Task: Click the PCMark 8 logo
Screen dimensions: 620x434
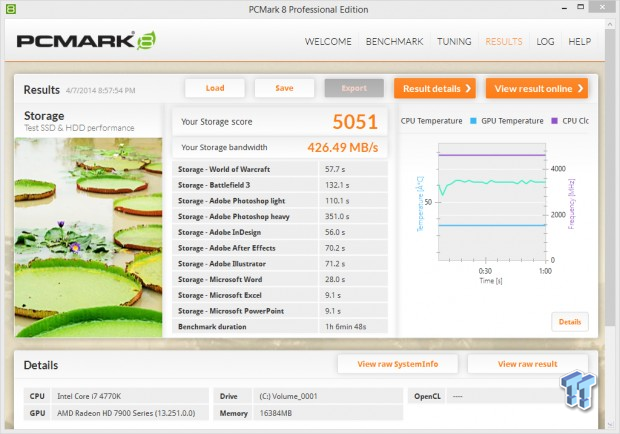Action: (x=86, y=41)
